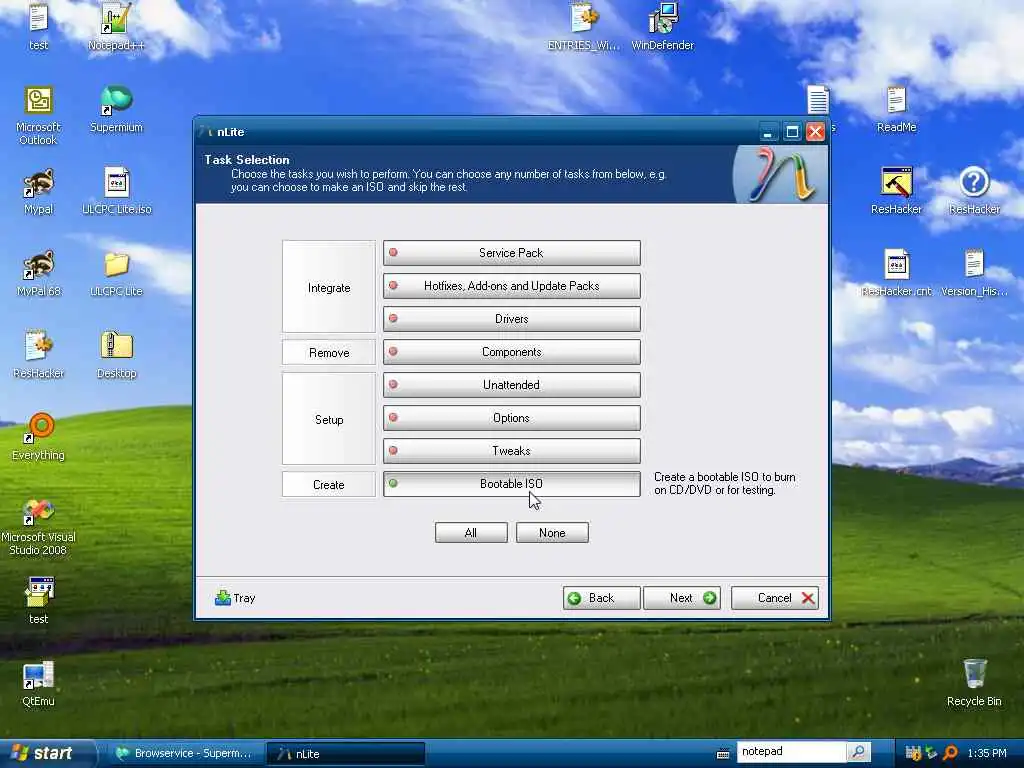Open the Notepad++ desktop icon
The image size is (1024, 768).
click(116, 27)
